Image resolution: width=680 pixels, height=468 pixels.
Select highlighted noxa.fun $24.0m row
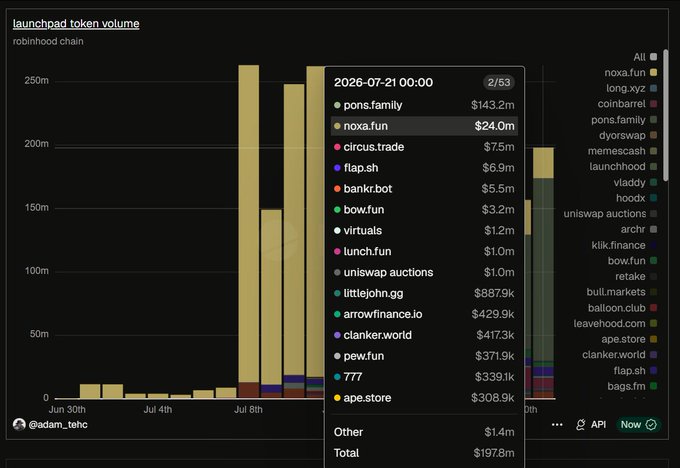pos(424,126)
